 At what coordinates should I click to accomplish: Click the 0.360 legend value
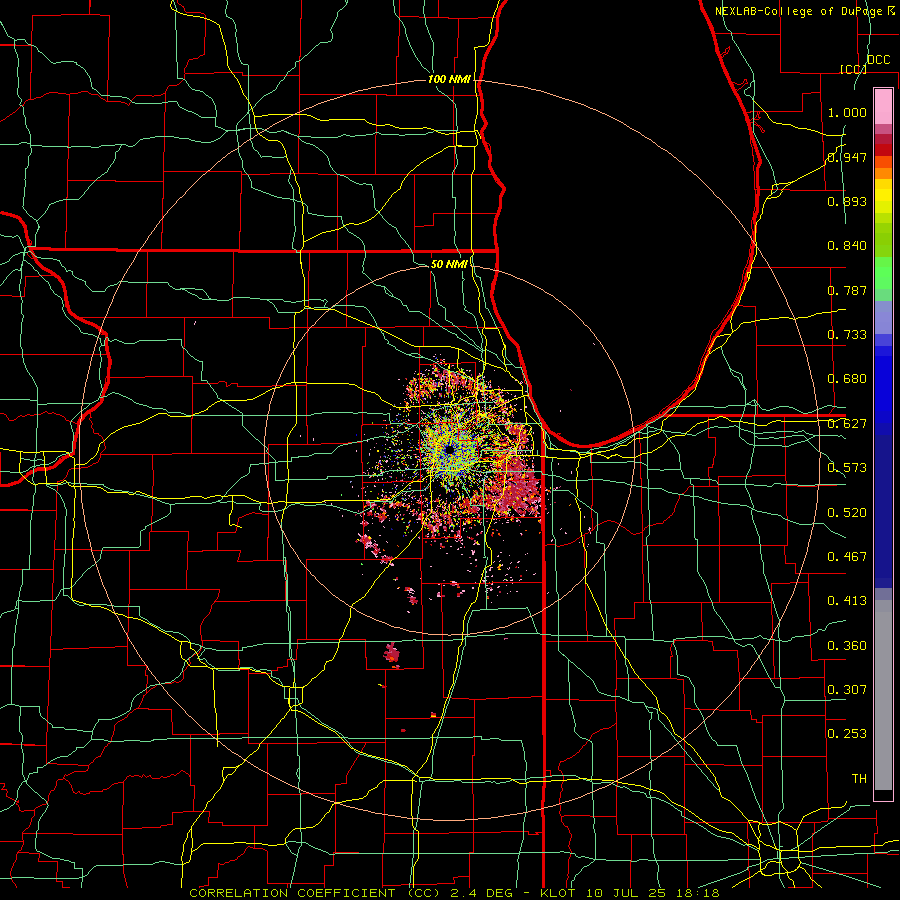tap(847, 646)
